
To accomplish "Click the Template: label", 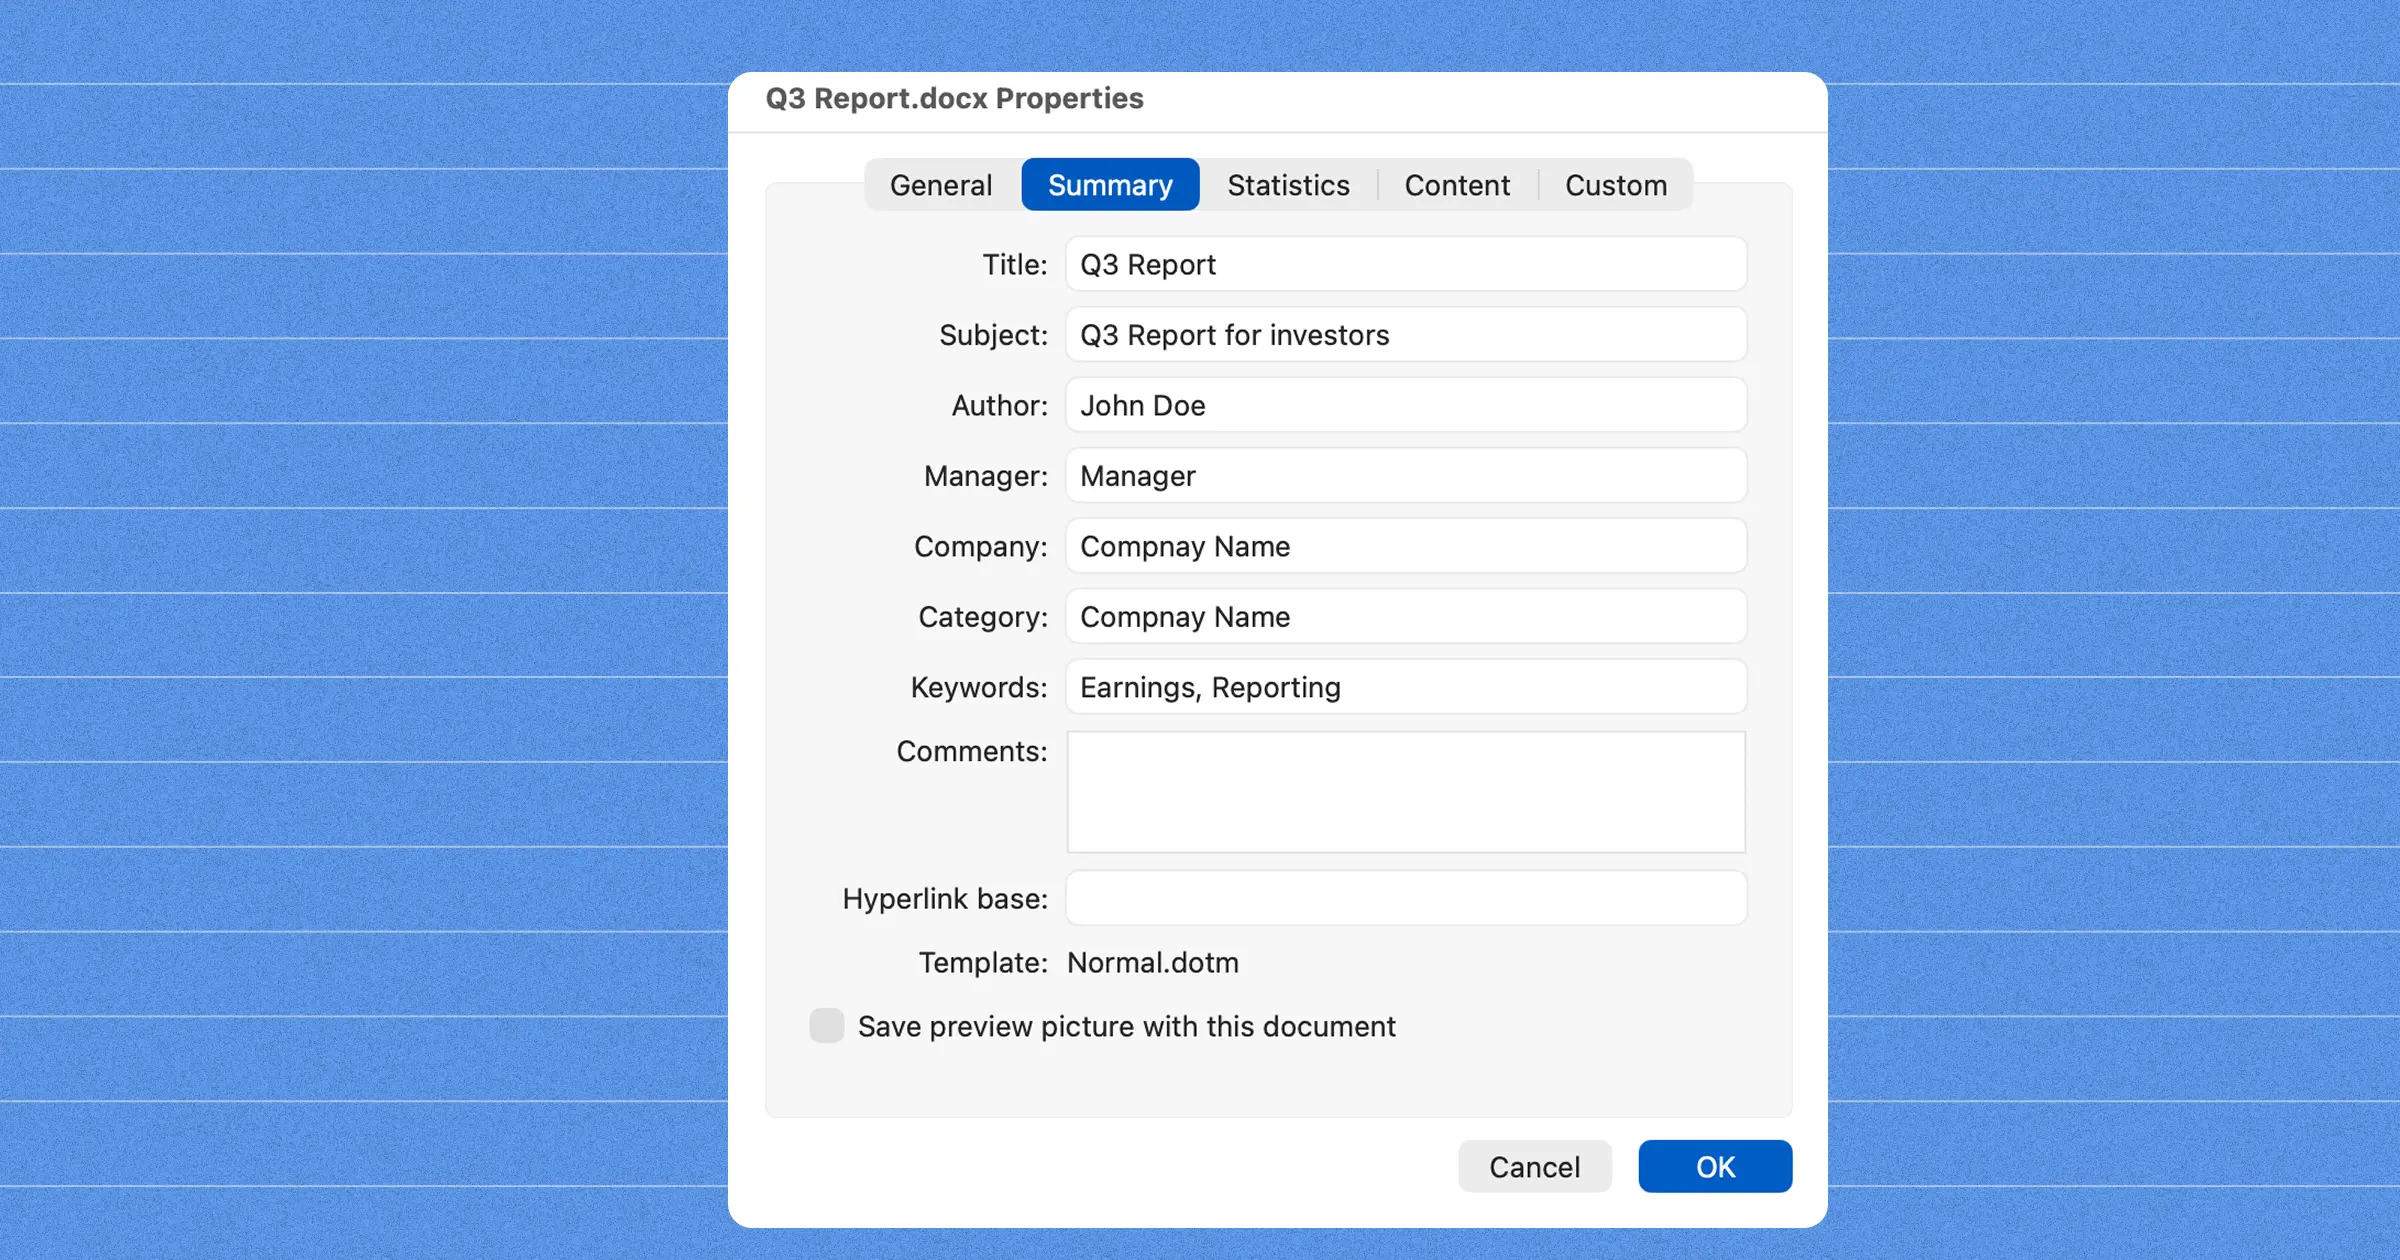I will coord(983,963).
